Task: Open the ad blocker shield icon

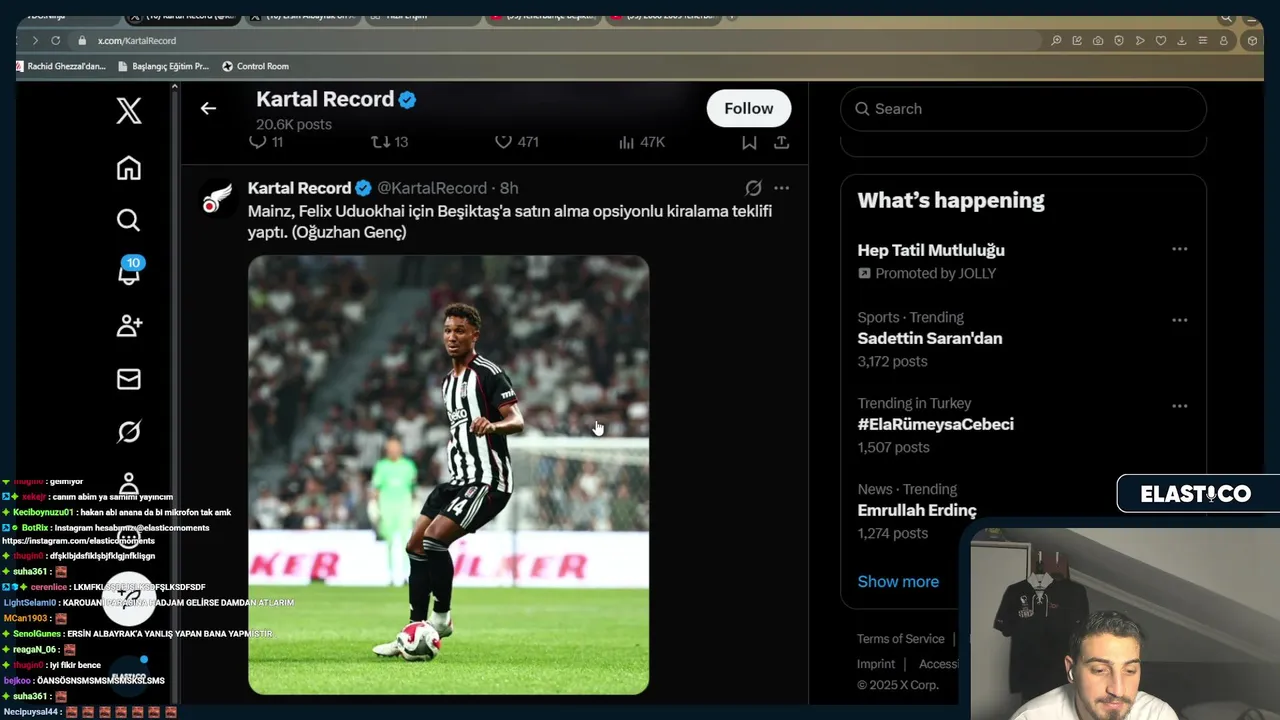Action: pos(1119,41)
